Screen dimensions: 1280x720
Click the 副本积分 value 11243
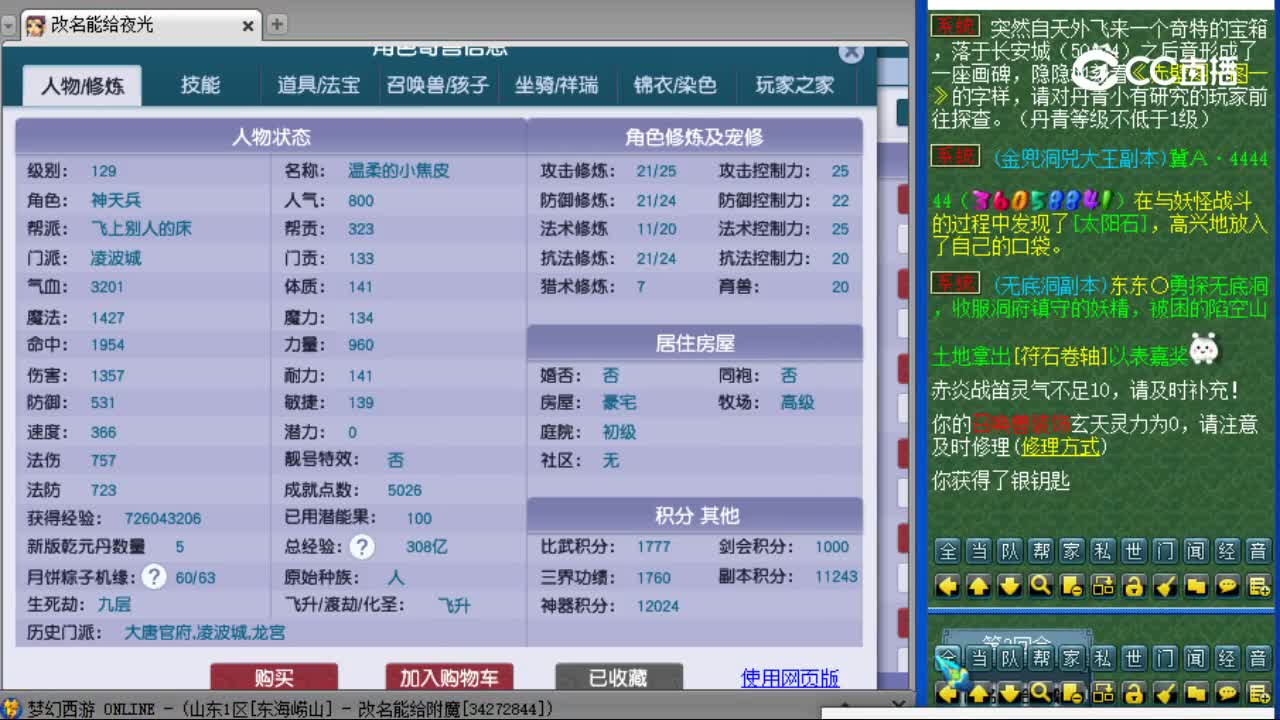click(x=836, y=576)
